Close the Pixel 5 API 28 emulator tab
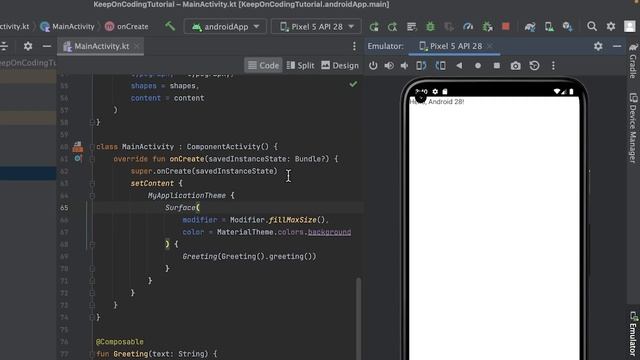Viewport: 640px width, 360px height. coord(490,46)
